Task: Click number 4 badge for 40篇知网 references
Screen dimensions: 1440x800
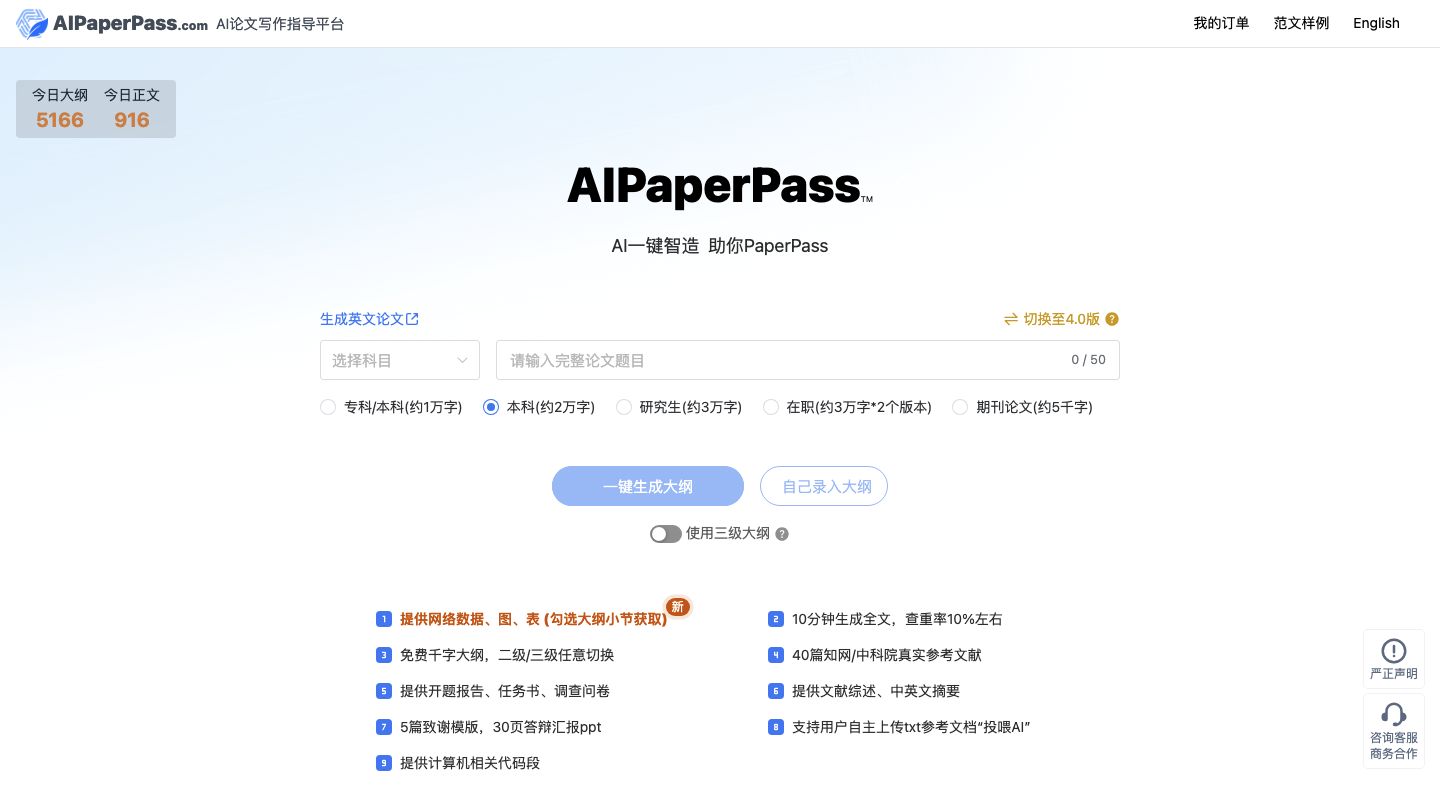Action: [x=775, y=655]
